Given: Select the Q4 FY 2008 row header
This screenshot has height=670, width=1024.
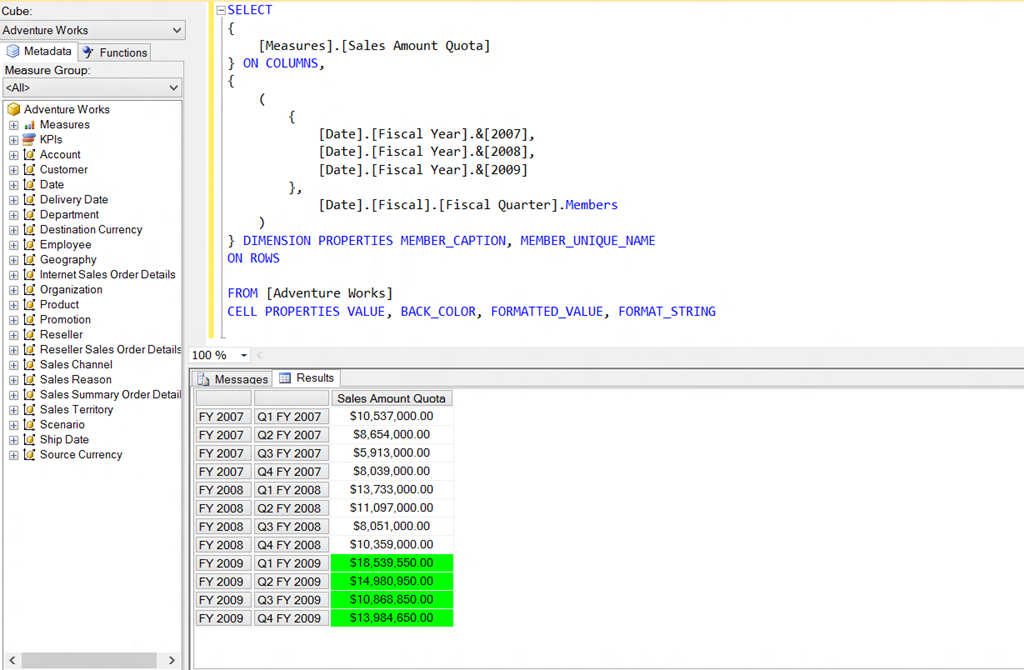Looking at the screenshot, I should (291, 545).
